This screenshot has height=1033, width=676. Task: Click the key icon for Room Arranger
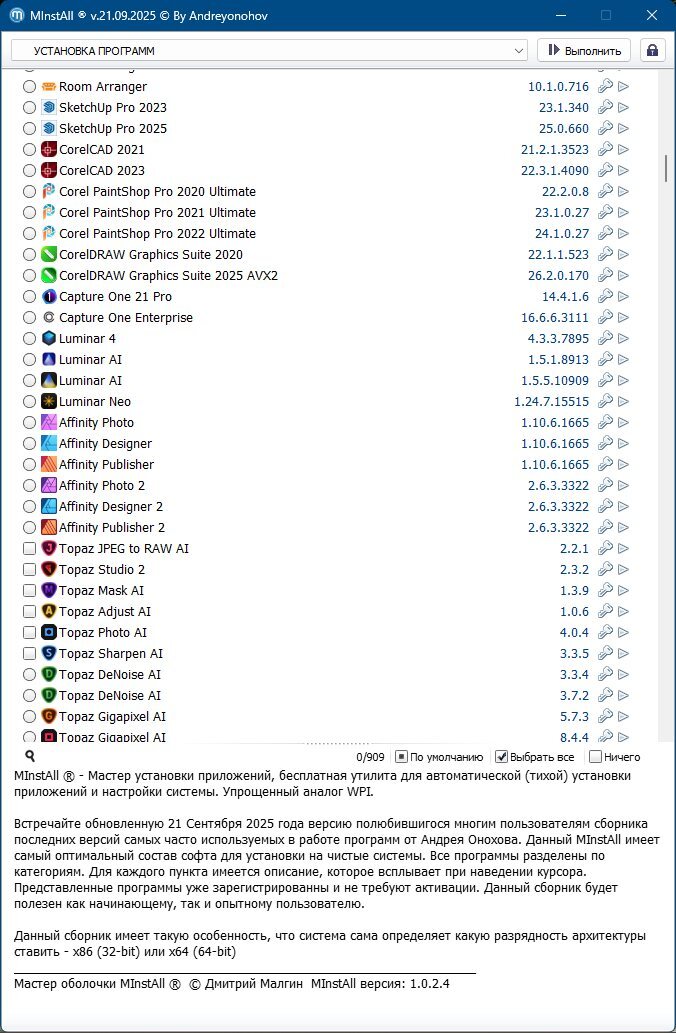click(x=605, y=87)
